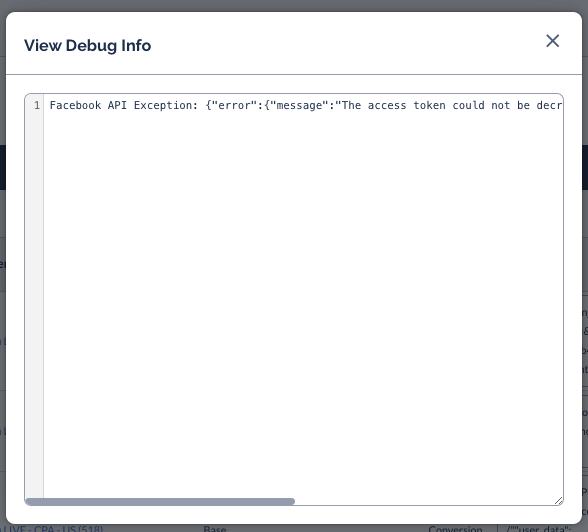Click the horizontal scrollbar in debug text area
Viewport: 588px width, 532px height.
[160, 501]
